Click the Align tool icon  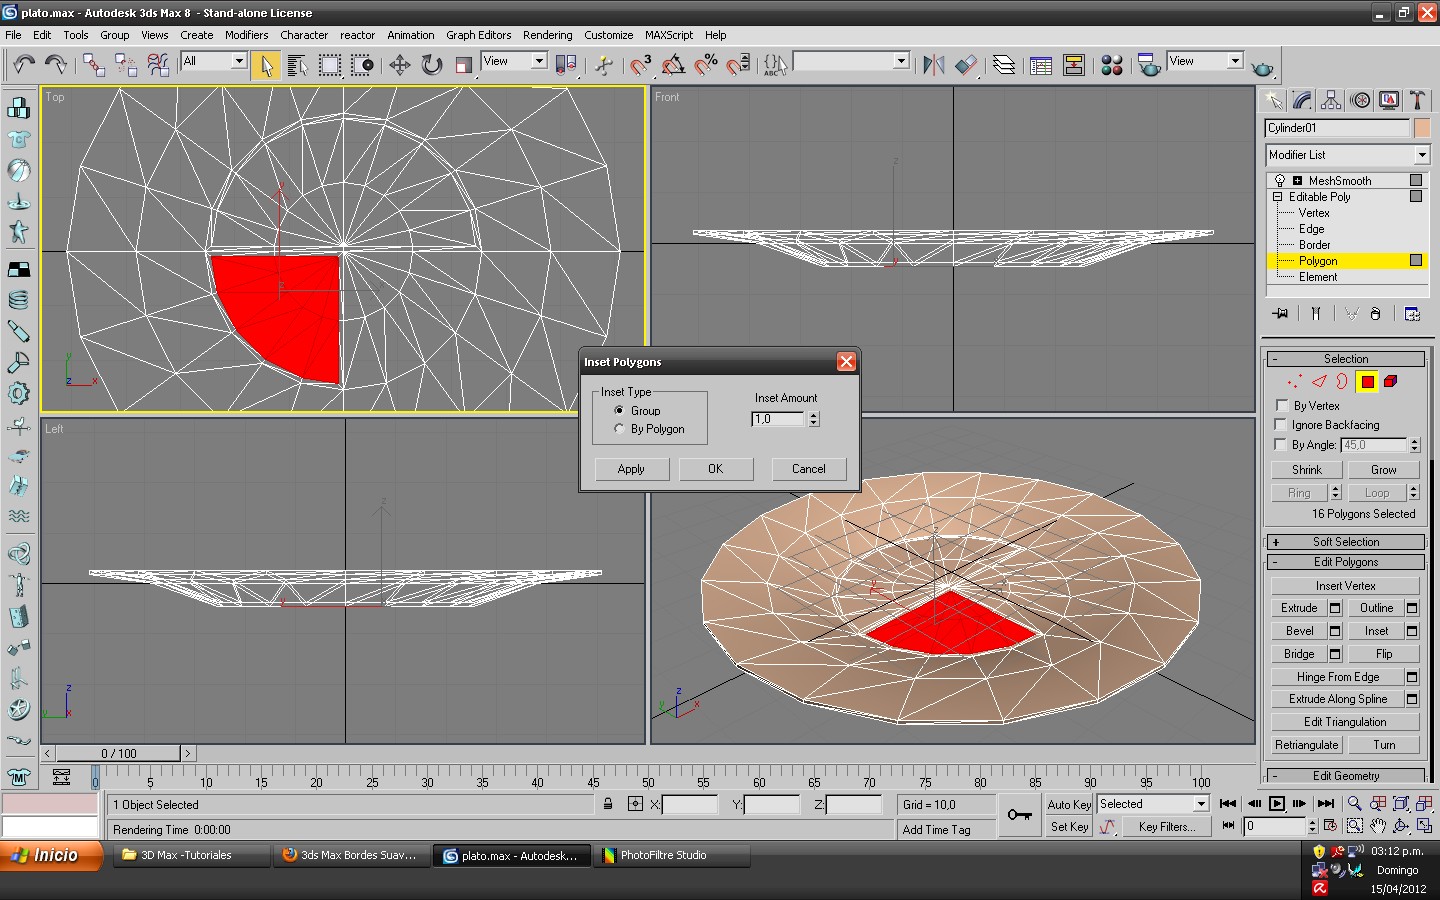[966, 65]
